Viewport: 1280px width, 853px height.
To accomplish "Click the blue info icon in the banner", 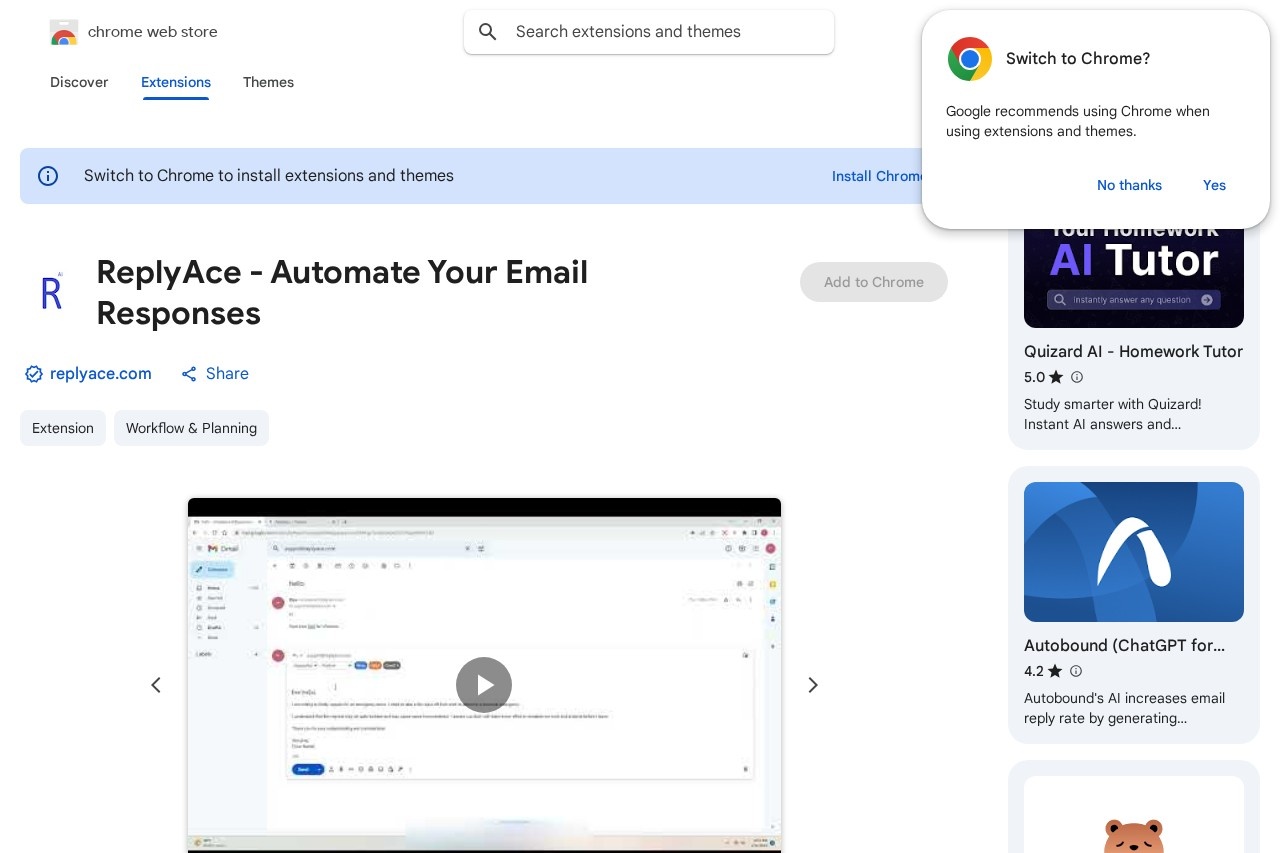I will coord(48,176).
